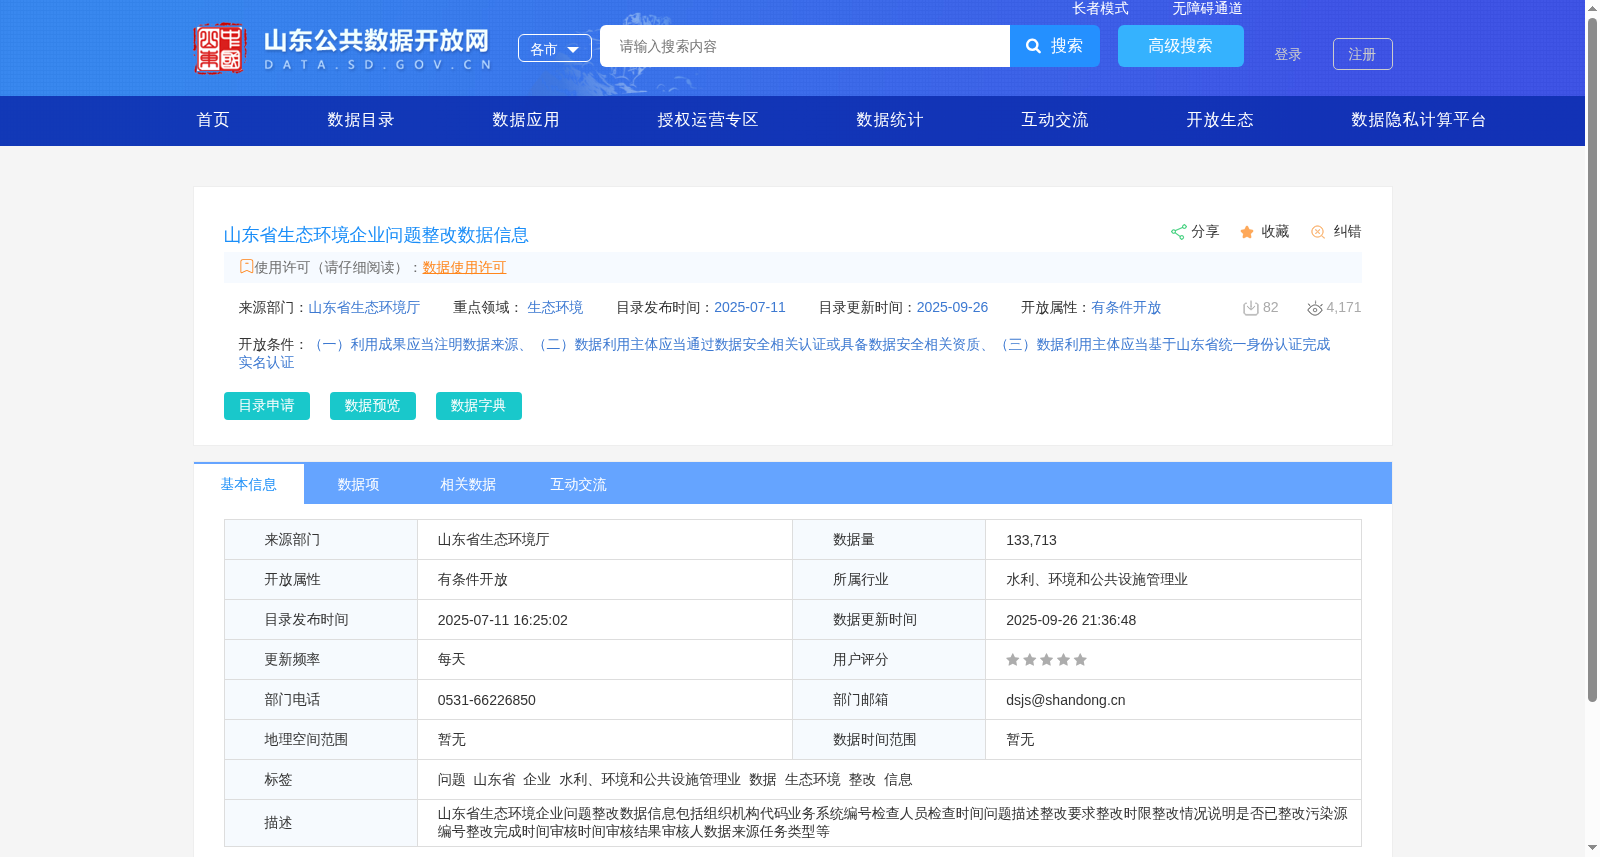Open 数据目录 navigation menu item
The width and height of the screenshot is (1600, 857).
click(x=361, y=120)
